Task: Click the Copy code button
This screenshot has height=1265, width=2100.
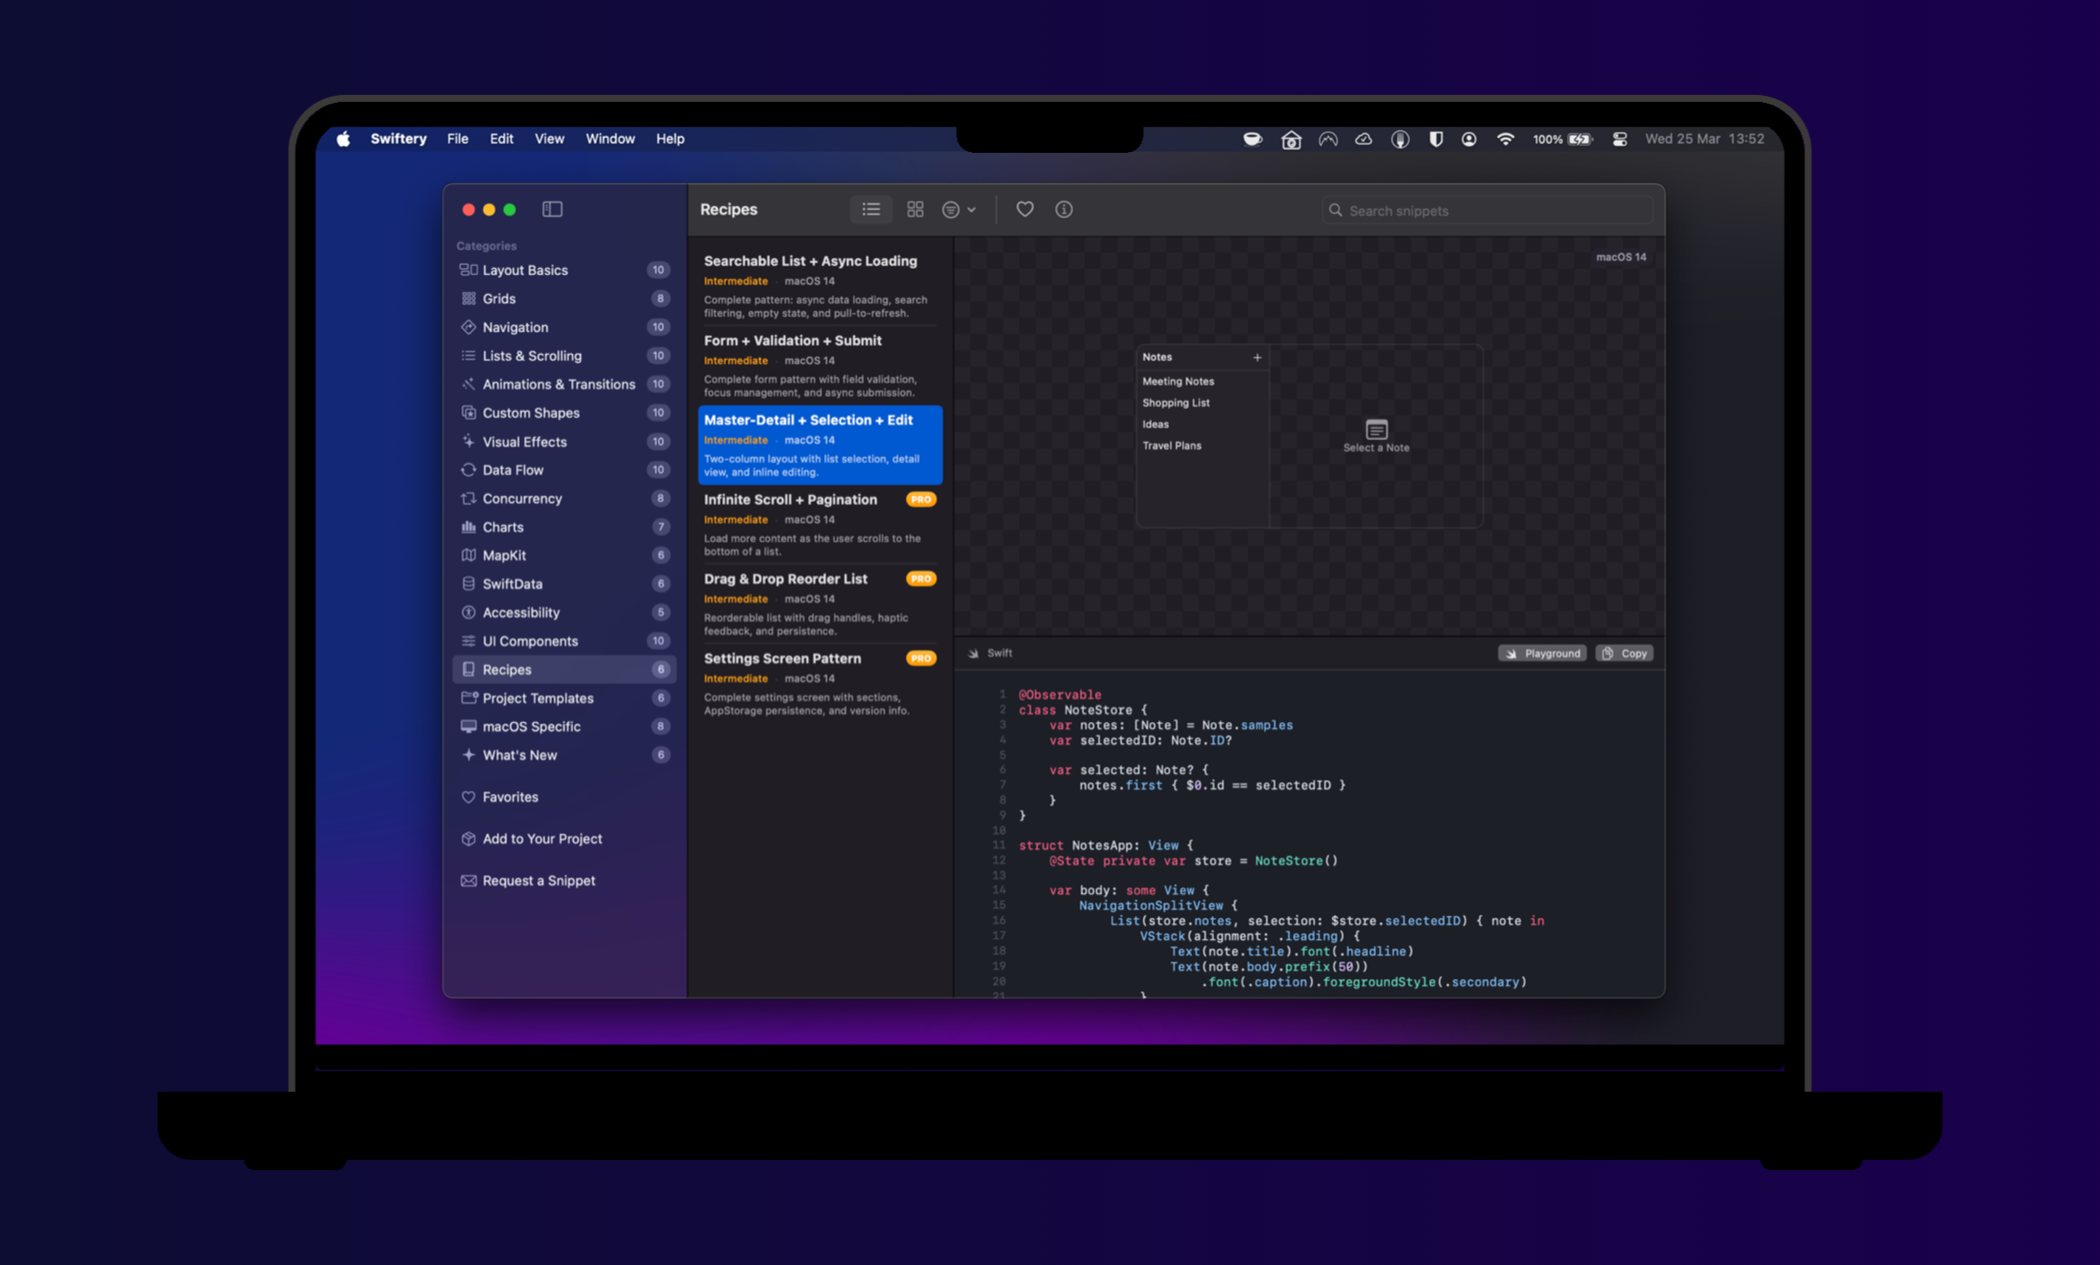Action: [x=1624, y=653]
